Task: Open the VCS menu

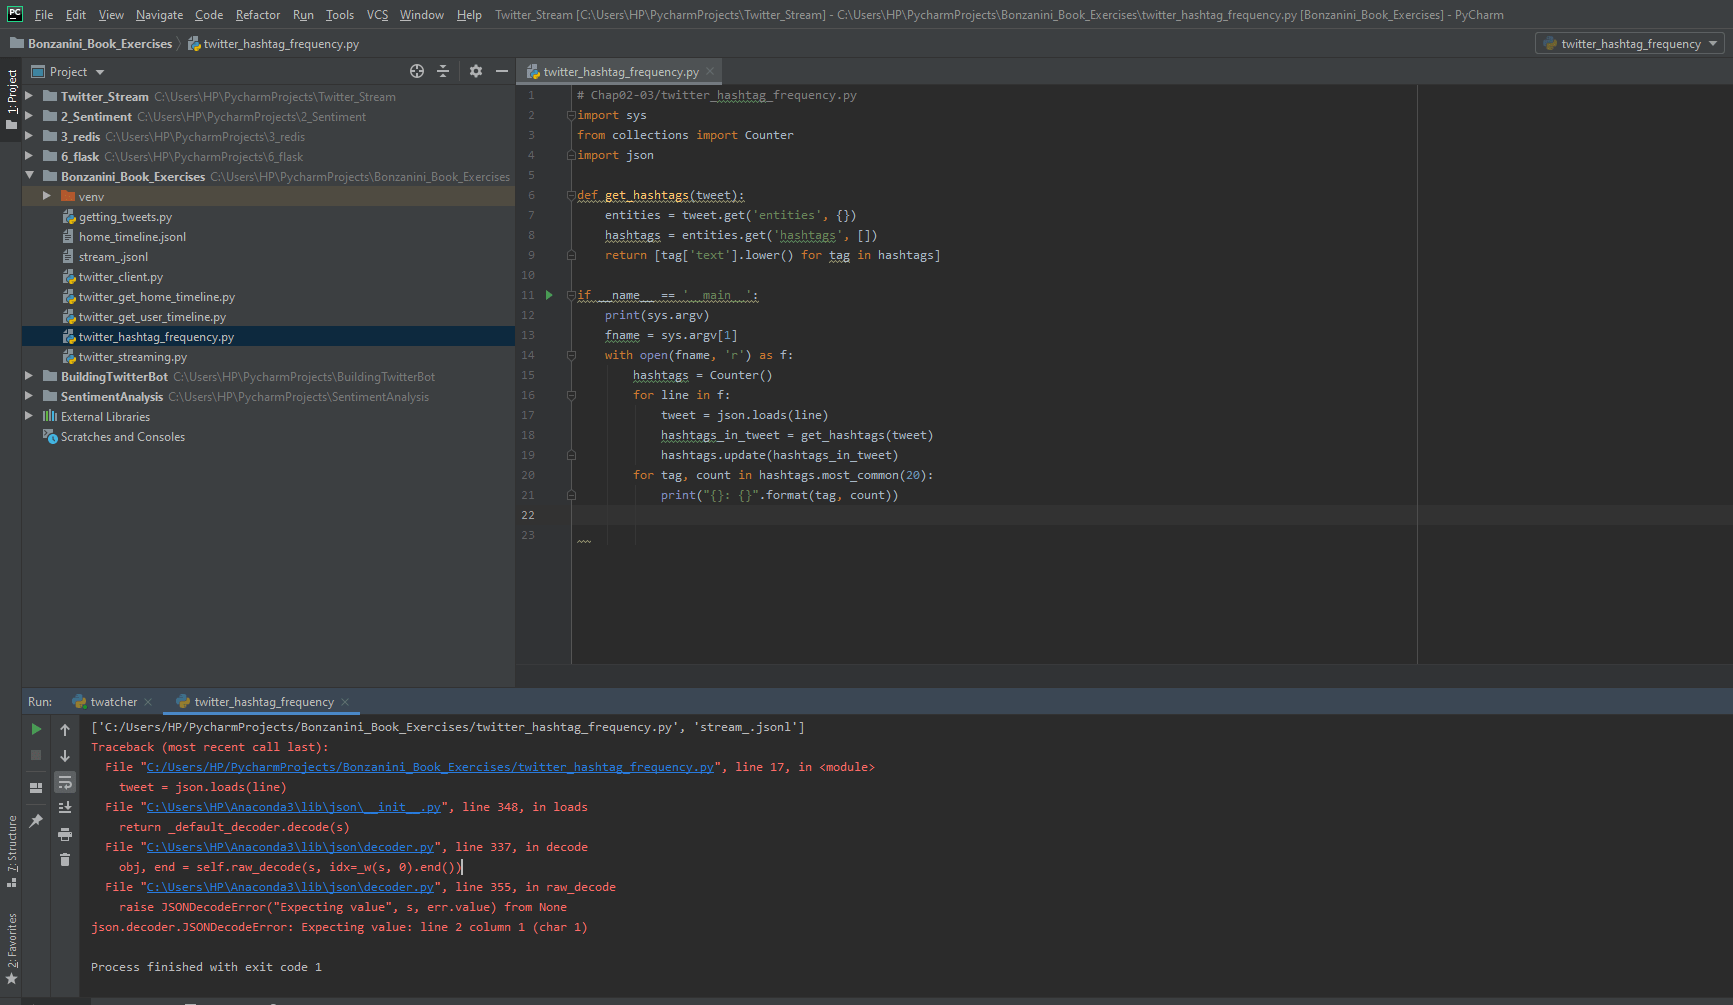Action: click(377, 15)
